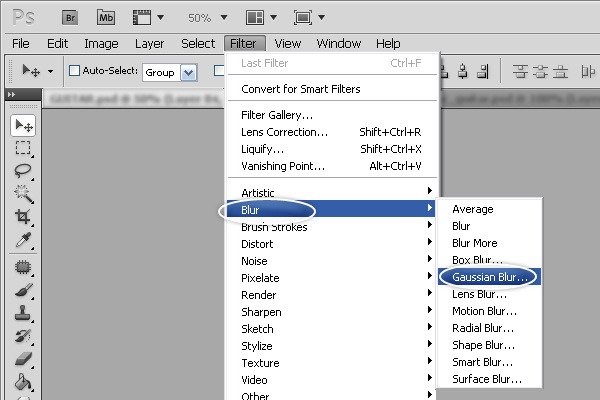Choose Liquify filter

coord(332,149)
